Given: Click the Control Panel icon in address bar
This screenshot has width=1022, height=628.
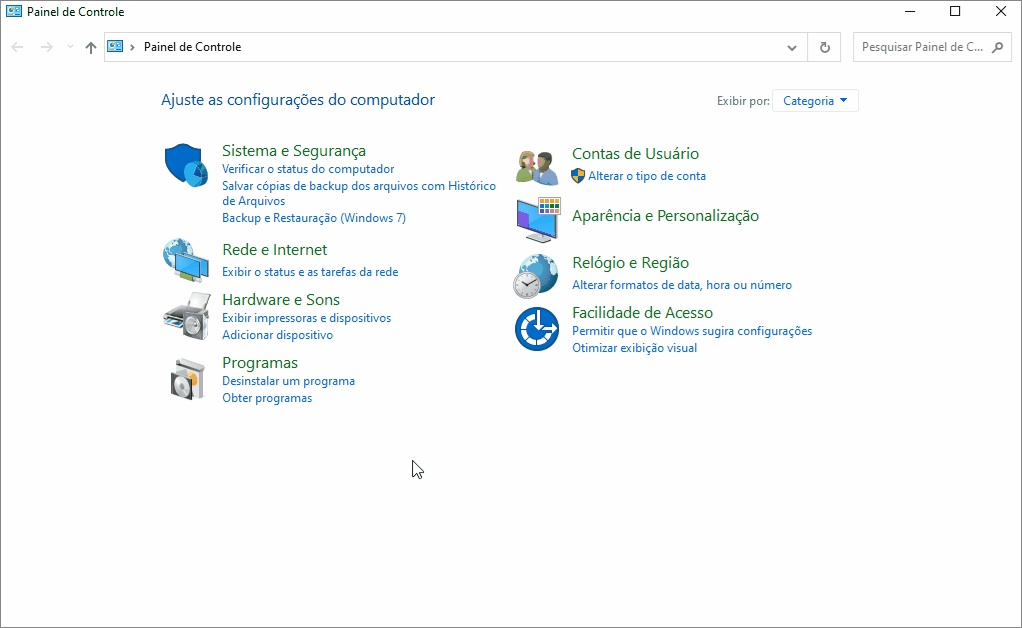Looking at the screenshot, I should (x=115, y=46).
